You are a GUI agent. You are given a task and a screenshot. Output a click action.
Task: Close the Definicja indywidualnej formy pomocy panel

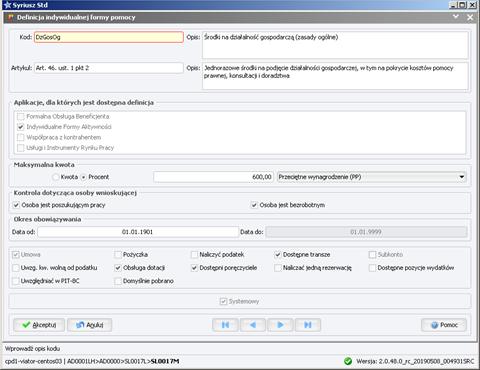pos(470,17)
